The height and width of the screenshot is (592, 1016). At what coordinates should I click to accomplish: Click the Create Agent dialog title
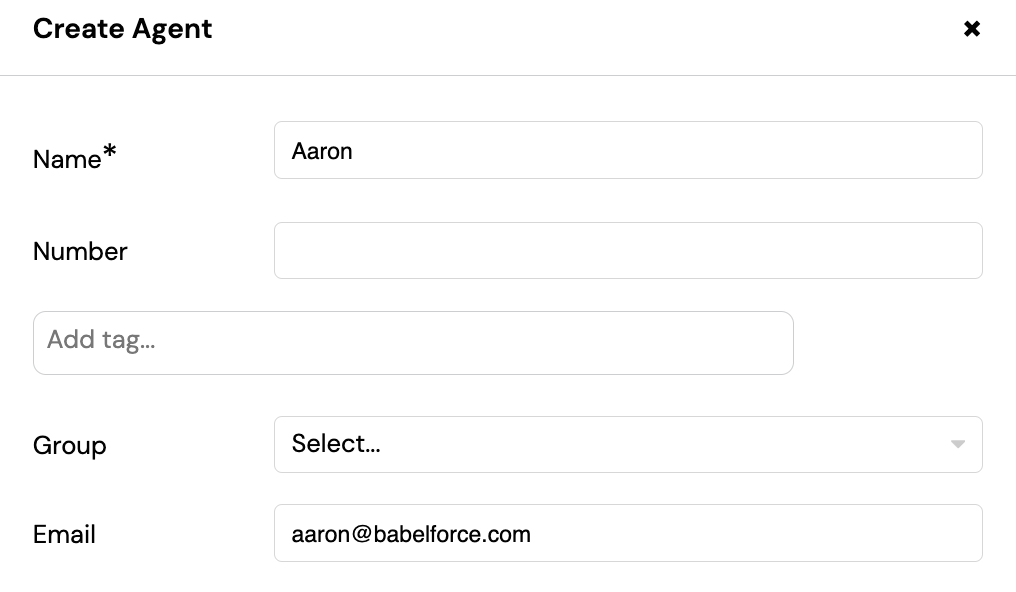click(x=122, y=29)
